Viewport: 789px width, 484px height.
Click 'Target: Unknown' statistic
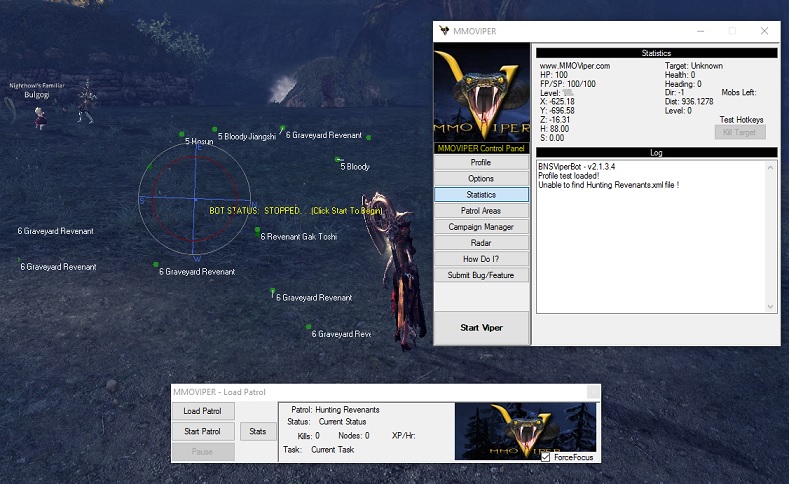pos(694,66)
